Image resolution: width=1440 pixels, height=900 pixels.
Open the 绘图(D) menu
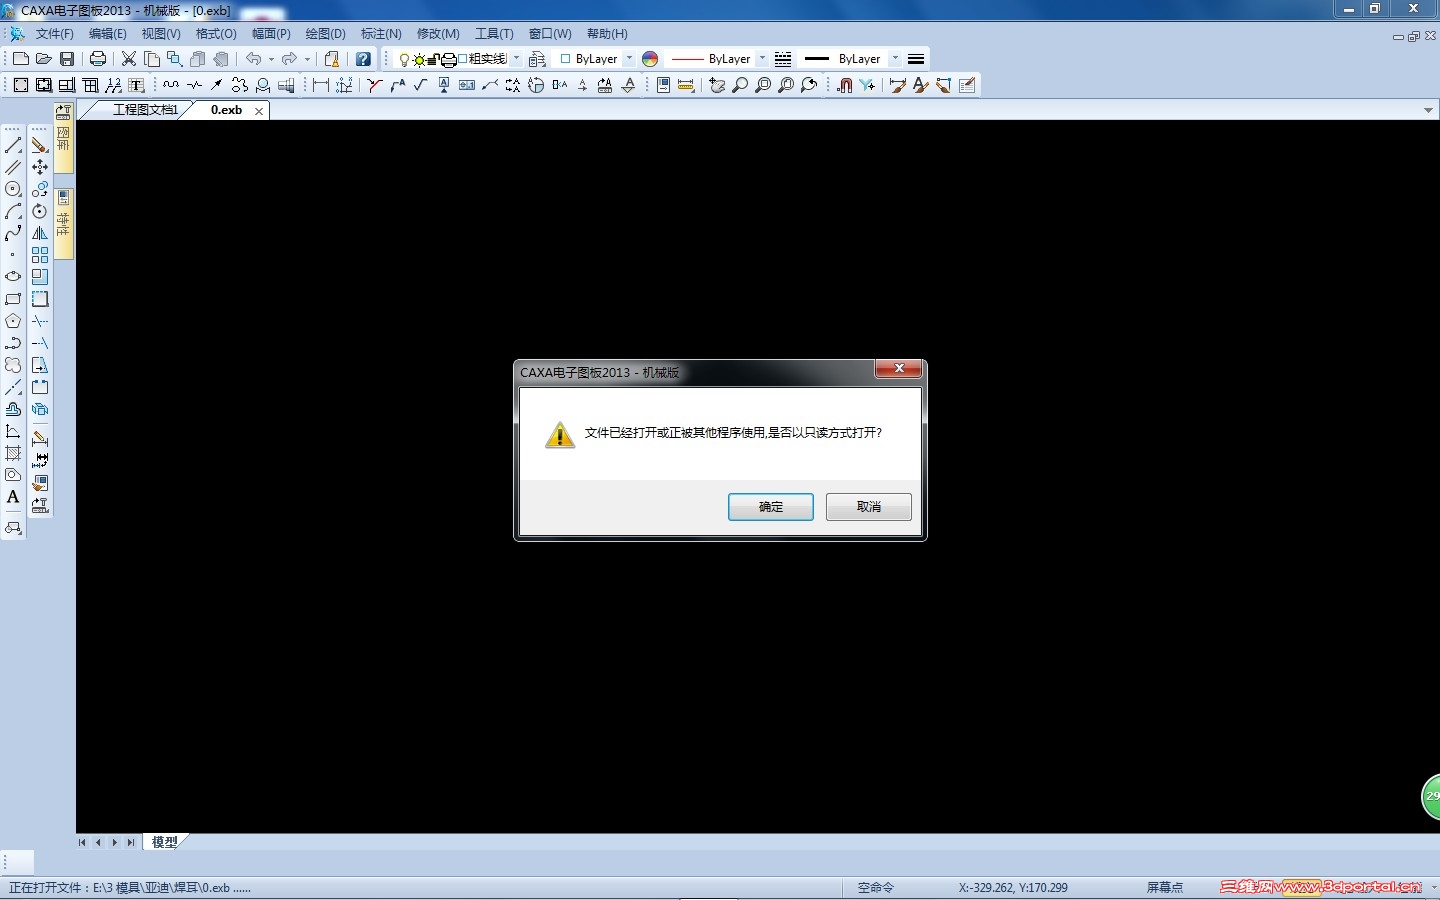tap(325, 34)
